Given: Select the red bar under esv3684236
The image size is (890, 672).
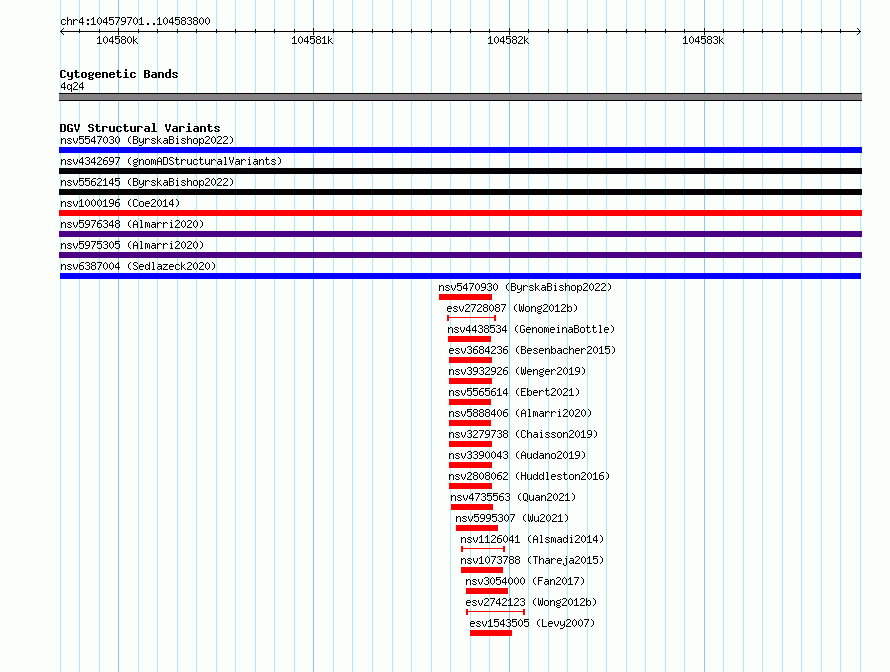Looking at the screenshot, I should tap(471, 360).
